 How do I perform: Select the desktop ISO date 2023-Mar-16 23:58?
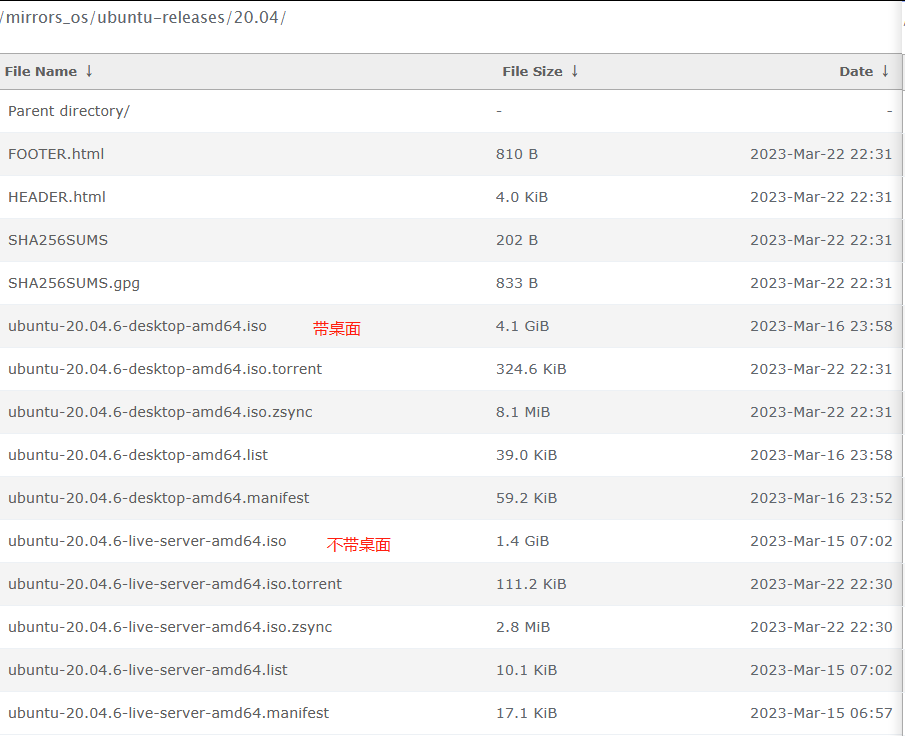click(821, 326)
